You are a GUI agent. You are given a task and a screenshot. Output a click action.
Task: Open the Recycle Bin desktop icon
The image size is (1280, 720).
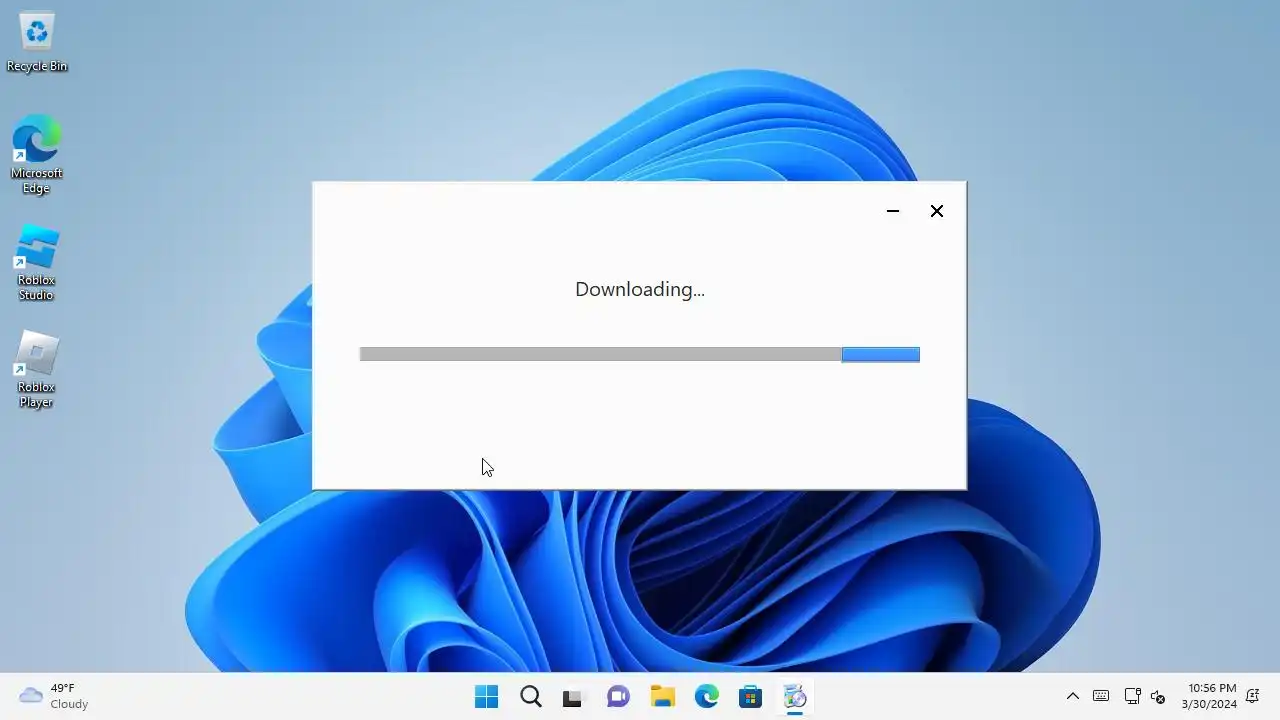click(x=37, y=43)
